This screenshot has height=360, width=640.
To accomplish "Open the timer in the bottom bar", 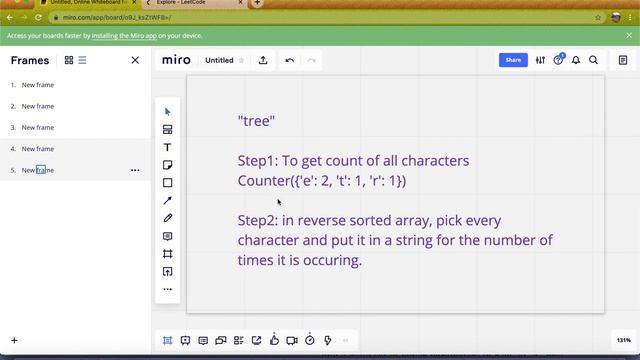I will click(310, 340).
